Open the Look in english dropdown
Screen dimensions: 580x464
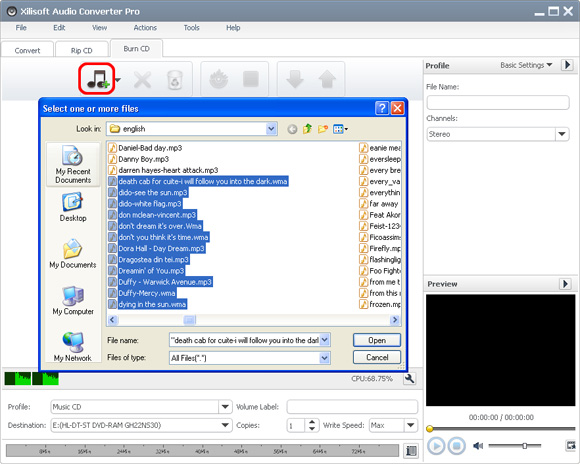point(271,129)
